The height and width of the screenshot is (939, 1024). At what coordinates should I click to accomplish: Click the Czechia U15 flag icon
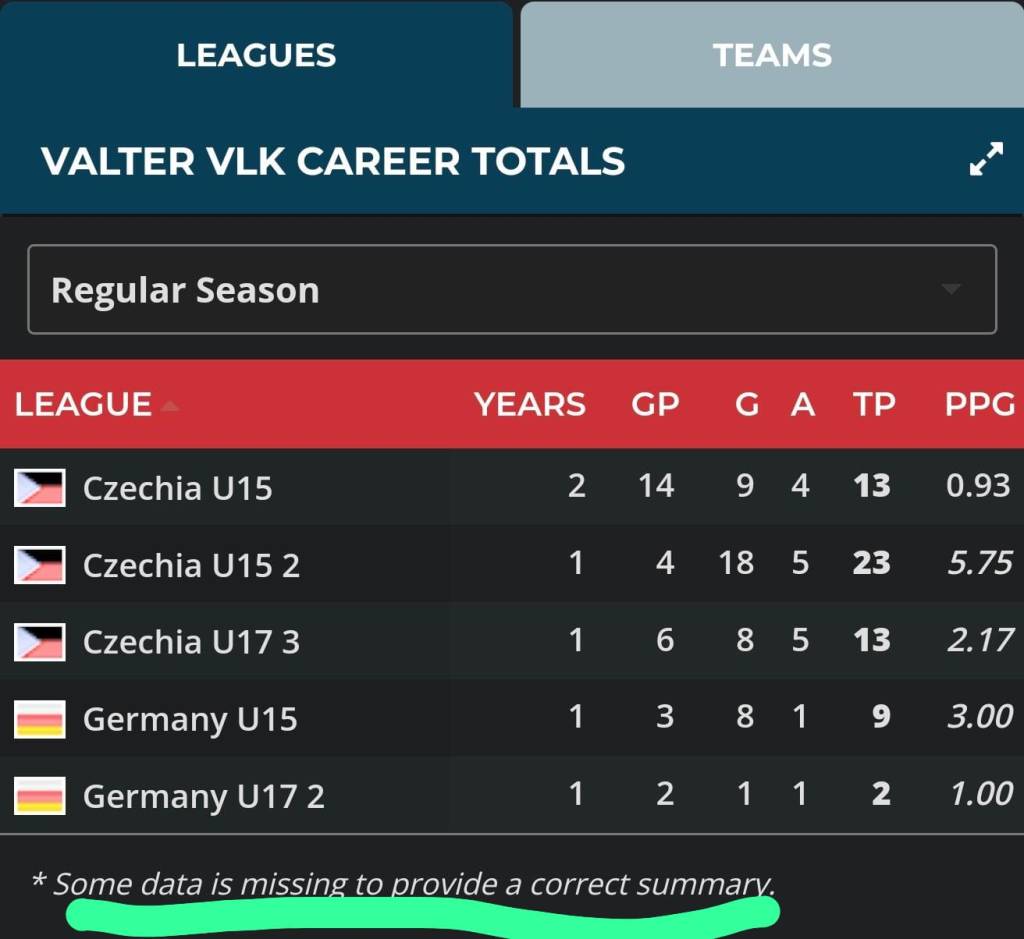(x=40, y=488)
